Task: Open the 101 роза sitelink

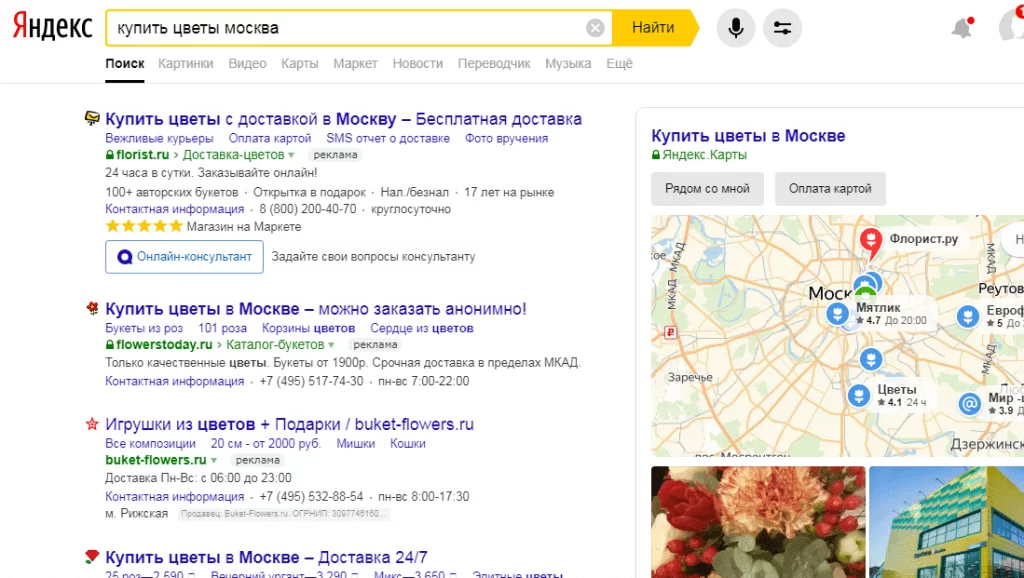Action: coord(222,329)
